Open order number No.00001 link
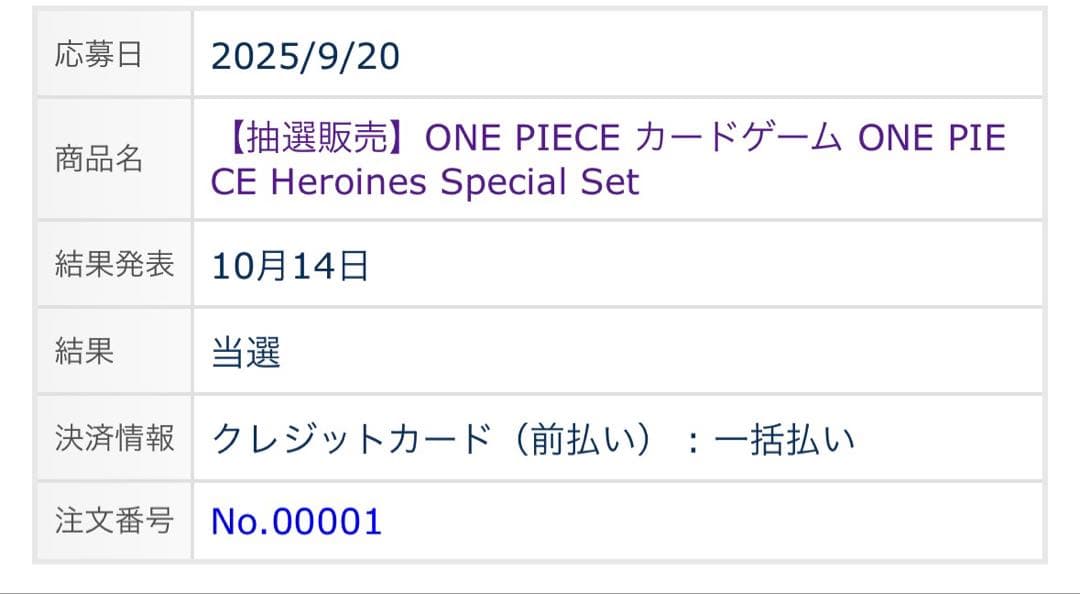The width and height of the screenshot is (1080, 594). click(x=296, y=521)
